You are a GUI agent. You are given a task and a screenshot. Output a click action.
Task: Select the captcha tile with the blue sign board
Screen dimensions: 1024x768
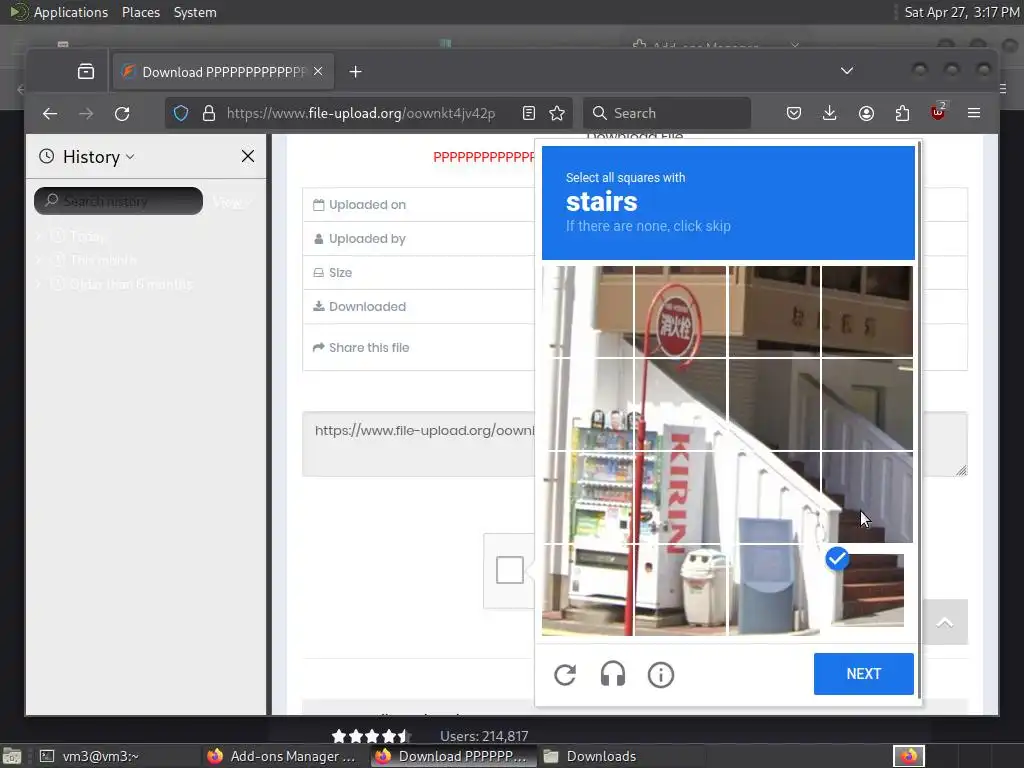point(774,590)
